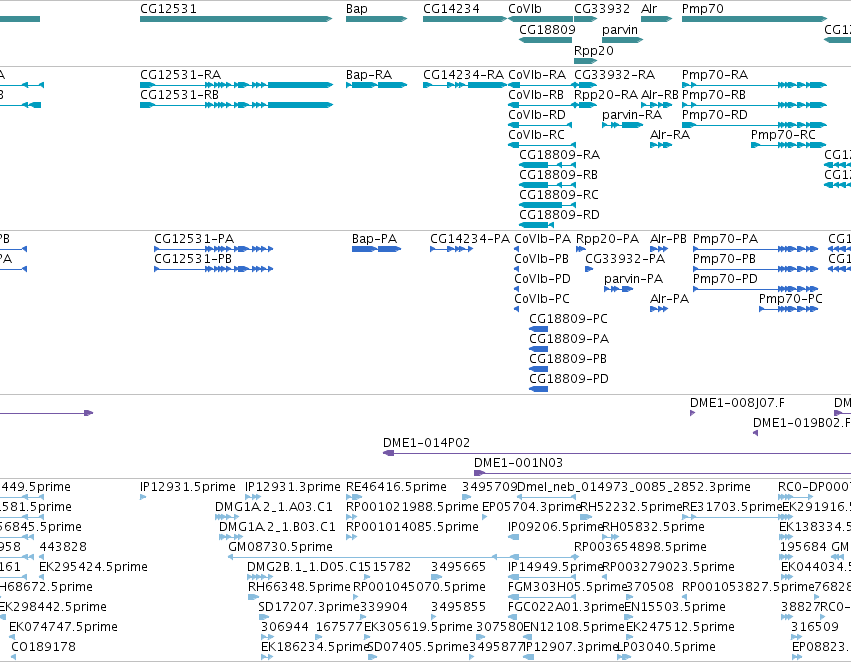Viewport: 851px width, 662px height.
Task: Click the DME1-019B02 clone end label
Action: (x=801, y=423)
